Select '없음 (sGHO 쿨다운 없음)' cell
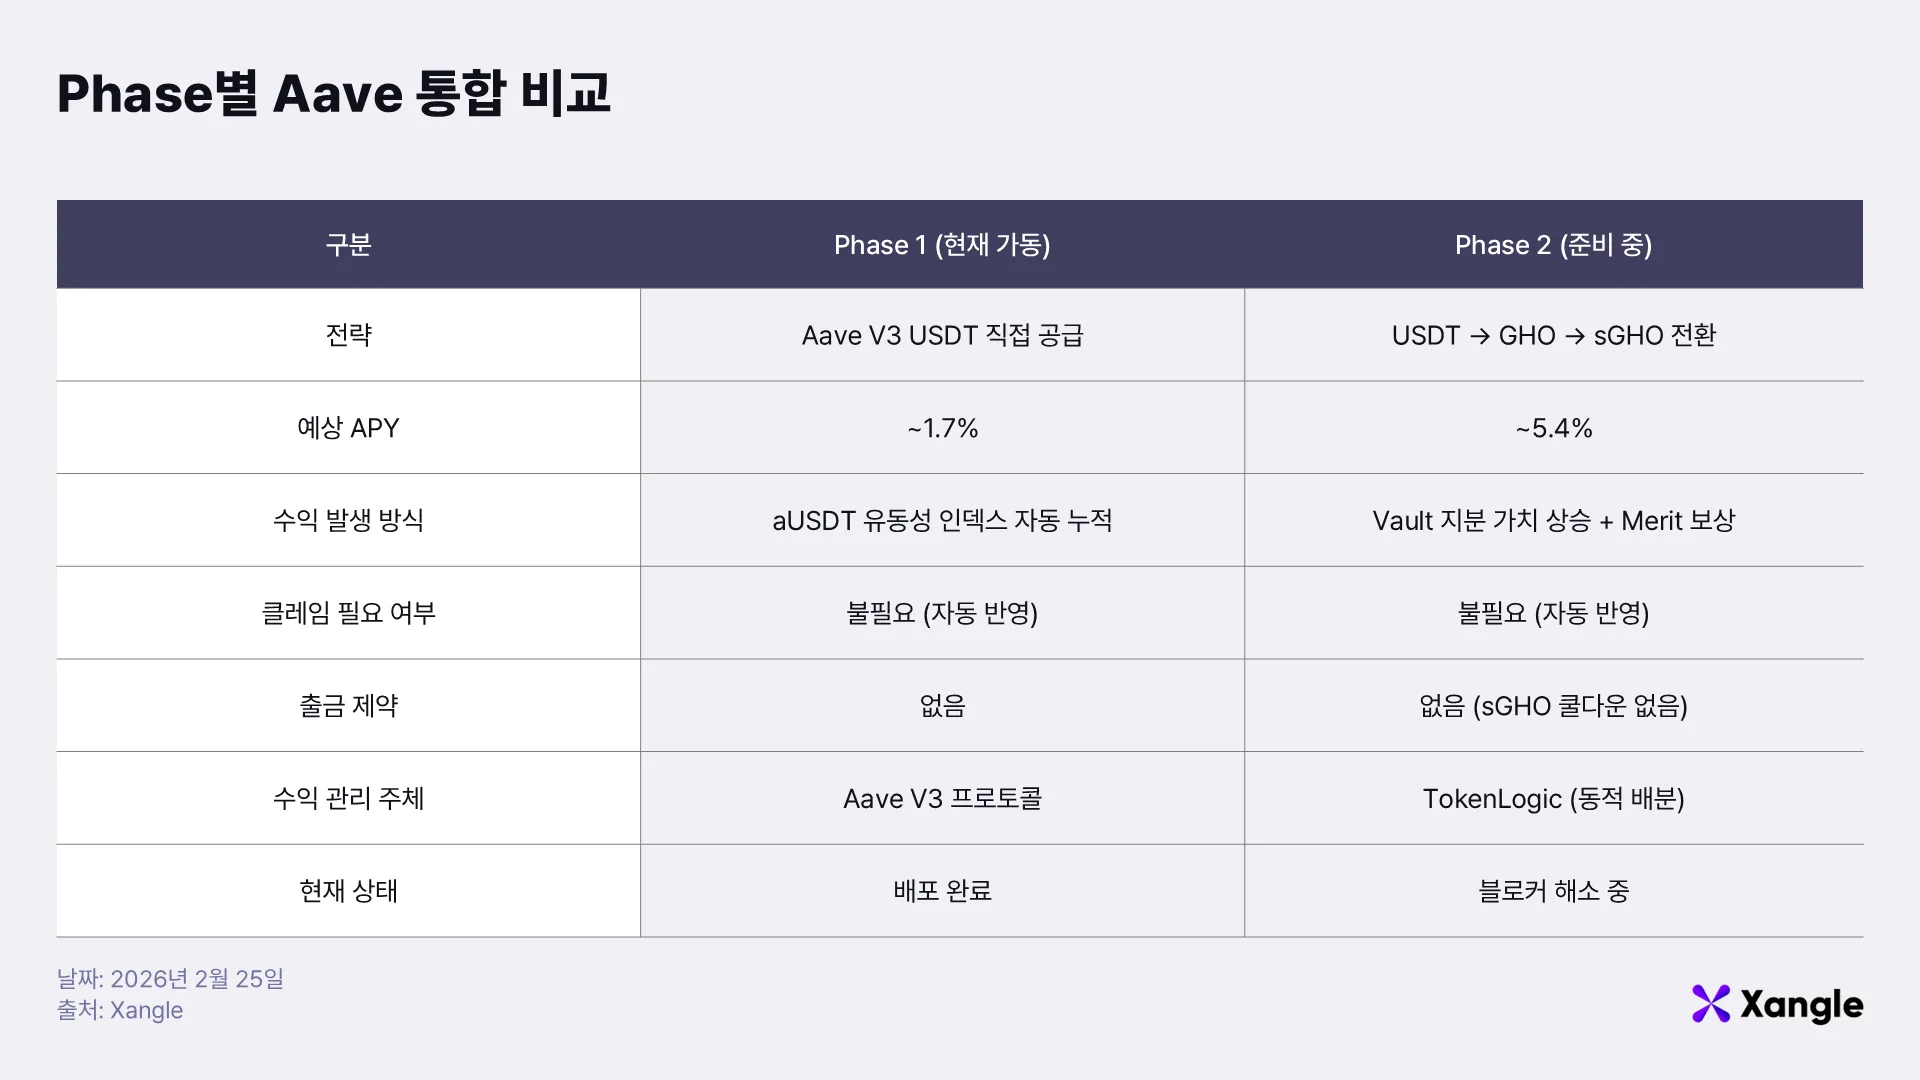The width and height of the screenshot is (1920, 1080). (x=1553, y=706)
